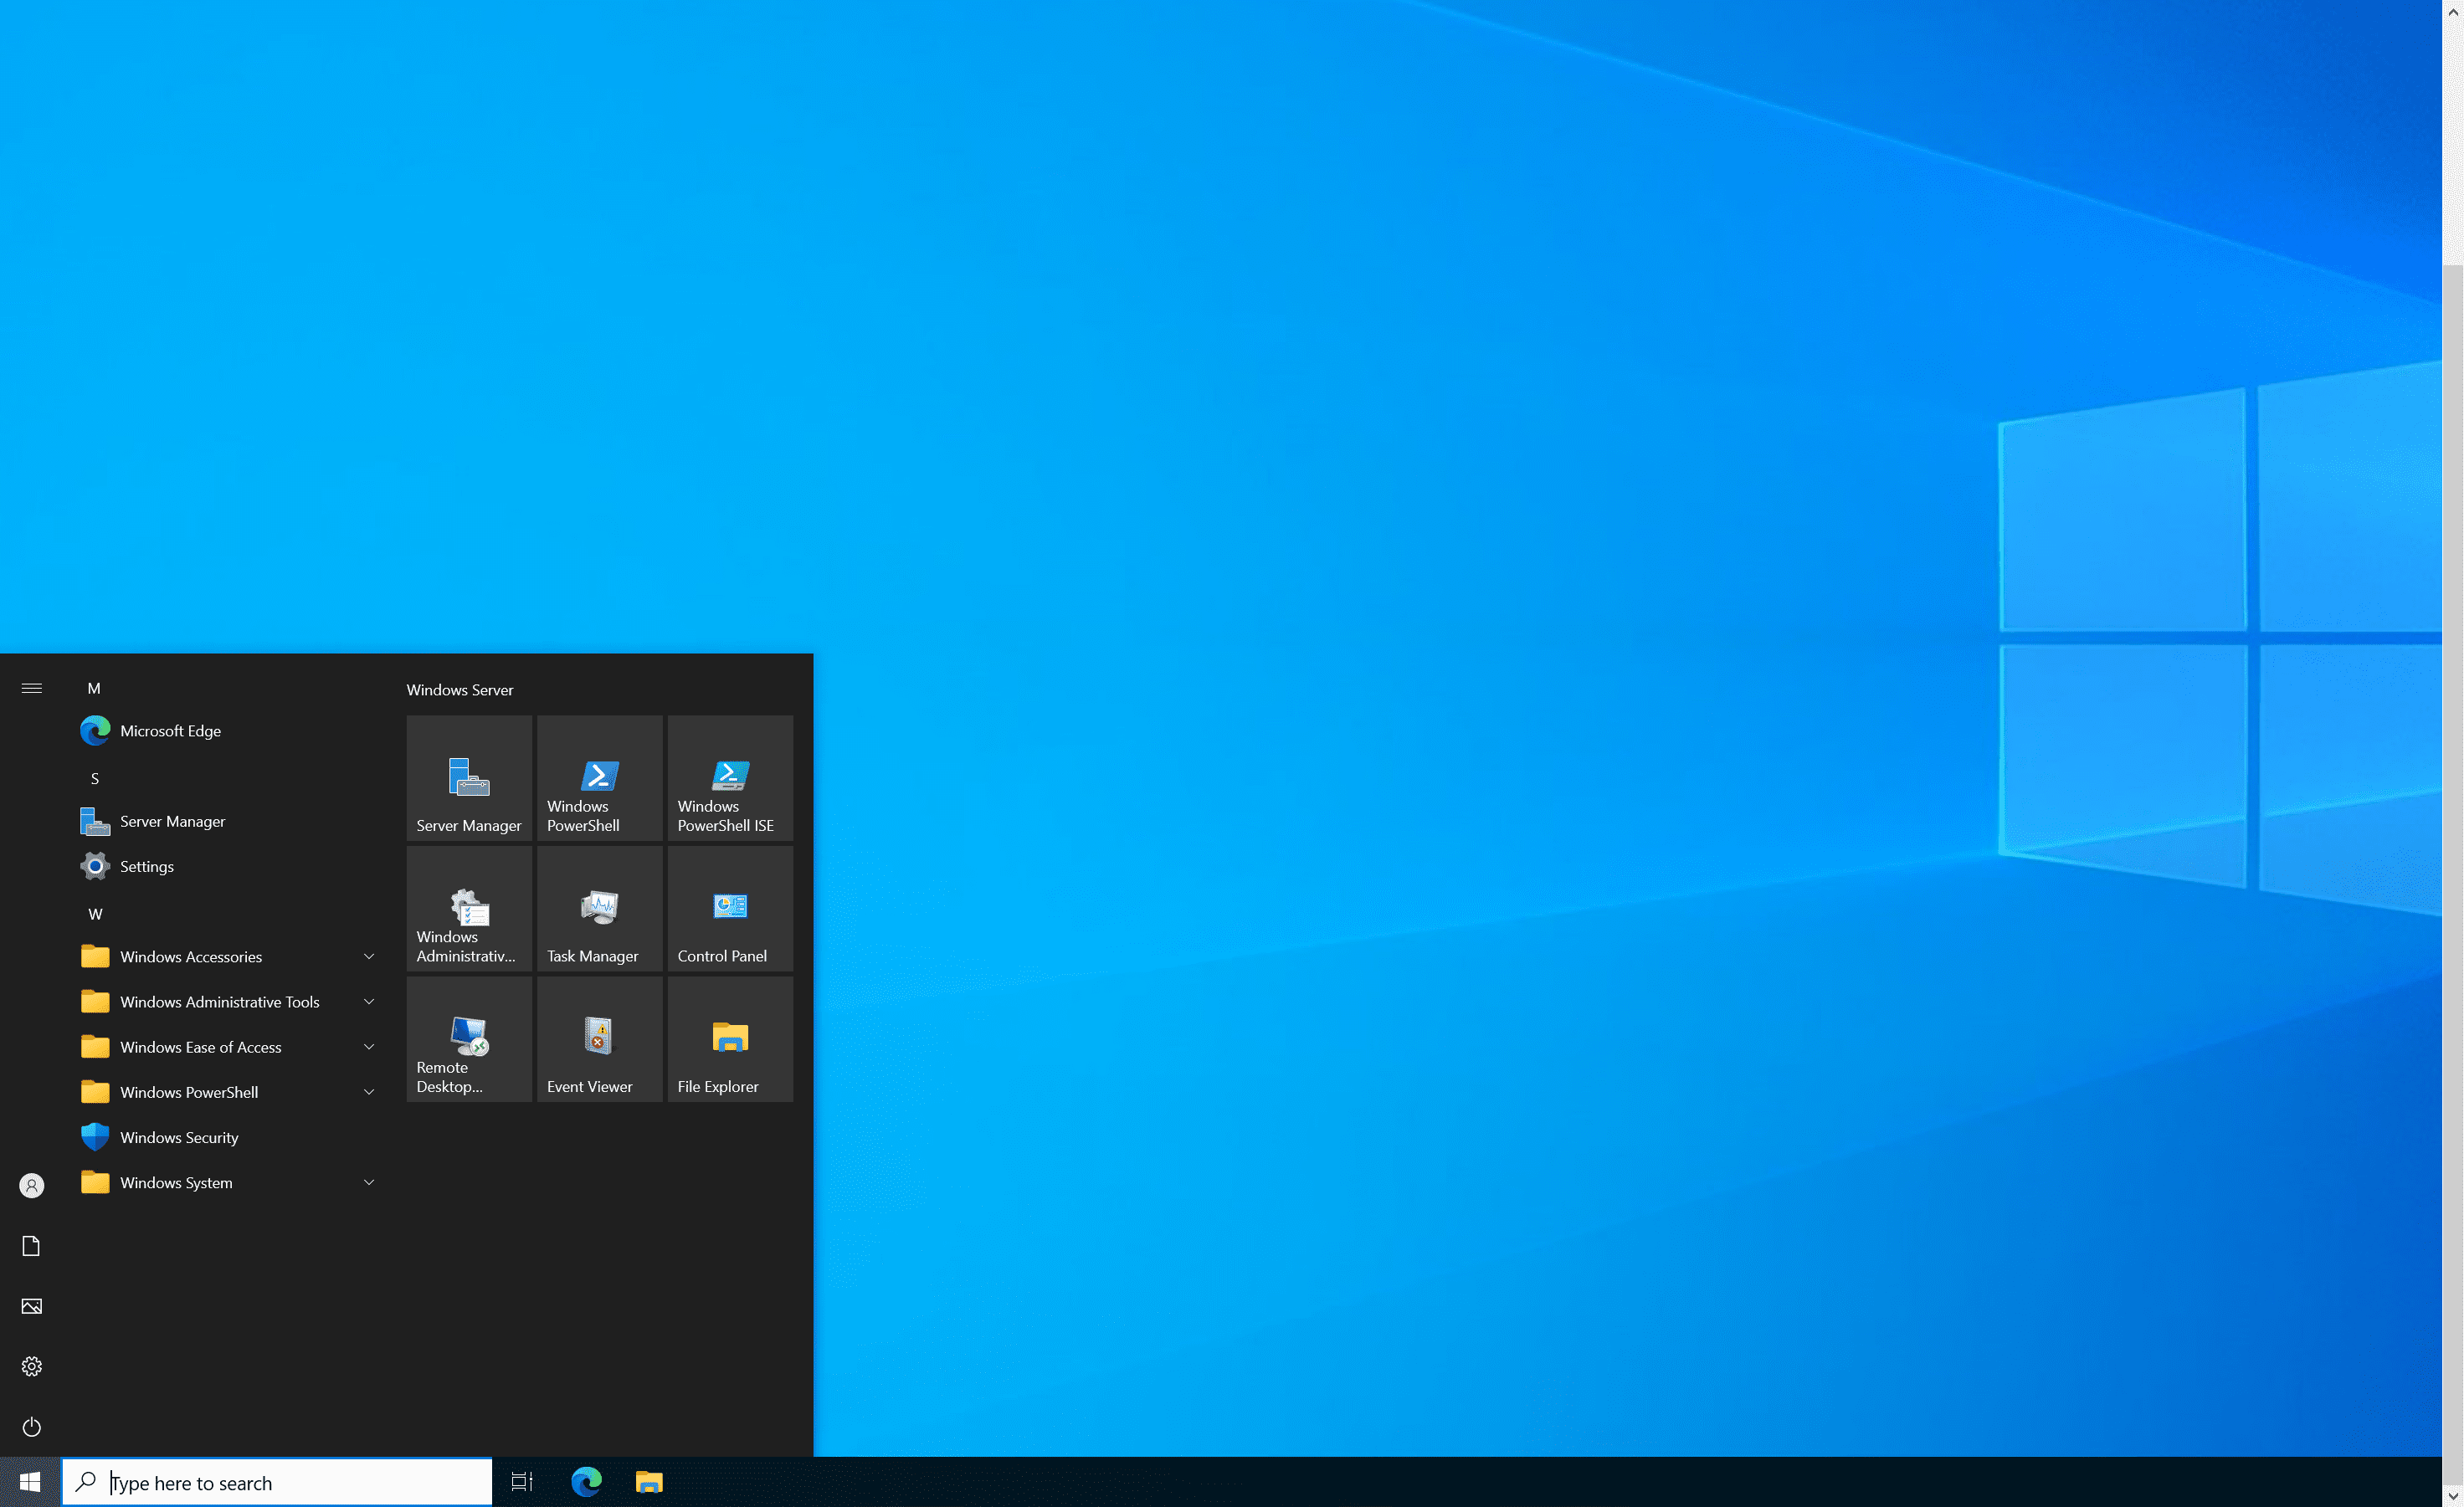Expand the Windows Accessories folder
The image size is (2464, 1507).
point(225,956)
